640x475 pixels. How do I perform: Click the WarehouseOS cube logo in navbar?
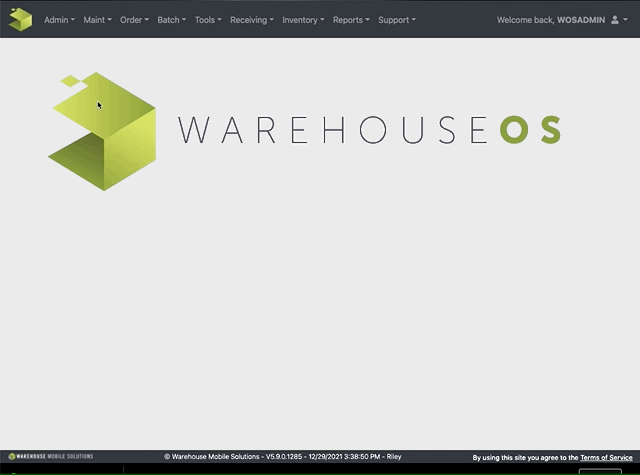(x=20, y=19)
